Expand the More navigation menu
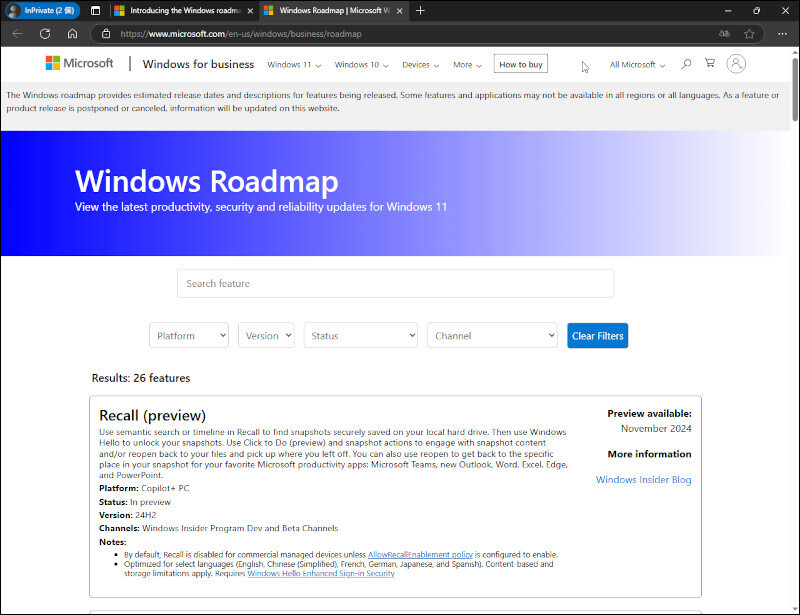 467,65
